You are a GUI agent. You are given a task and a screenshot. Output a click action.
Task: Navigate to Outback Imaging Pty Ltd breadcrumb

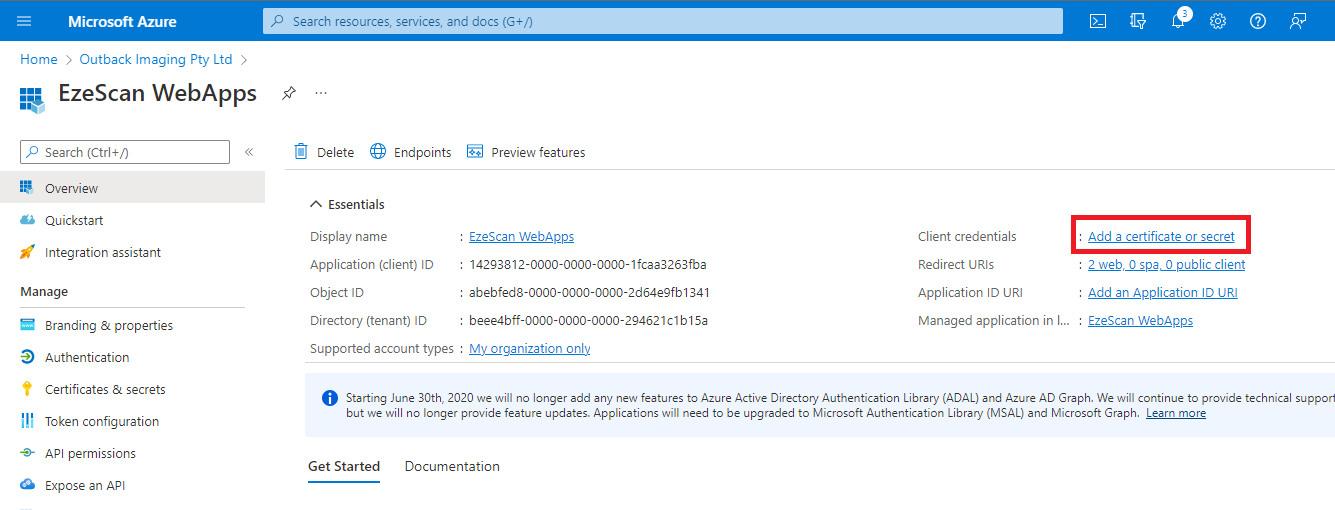(x=155, y=60)
